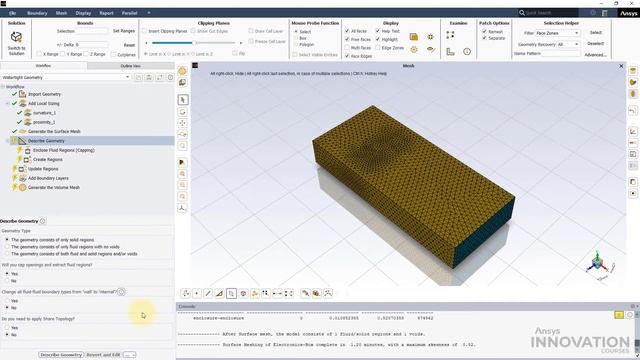Image resolution: width=640 pixels, height=360 pixels.
Task: Open the Mesh menu
Action: (x=61, y=13)
